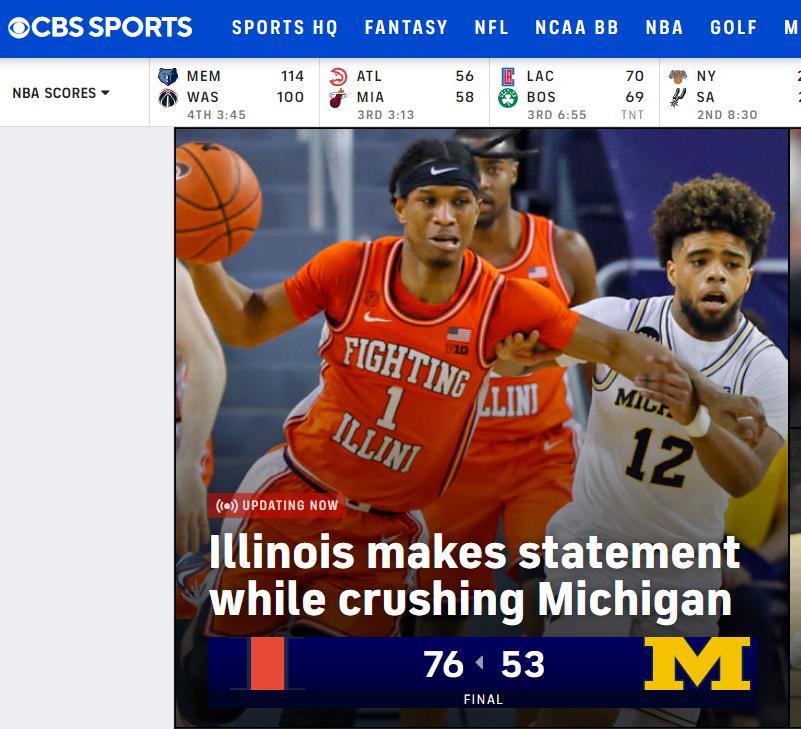Click the San Antonio Spurs logo

point(678,97)
